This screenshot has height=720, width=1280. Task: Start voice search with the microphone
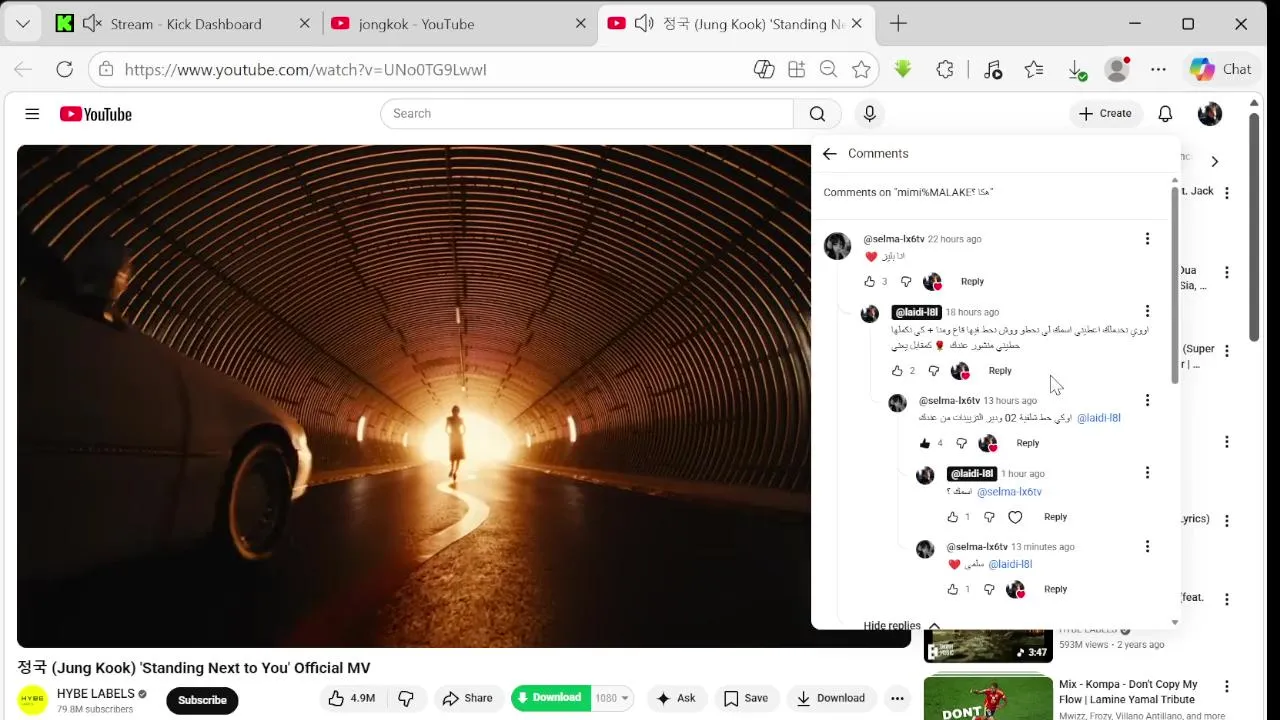[869, 114]
